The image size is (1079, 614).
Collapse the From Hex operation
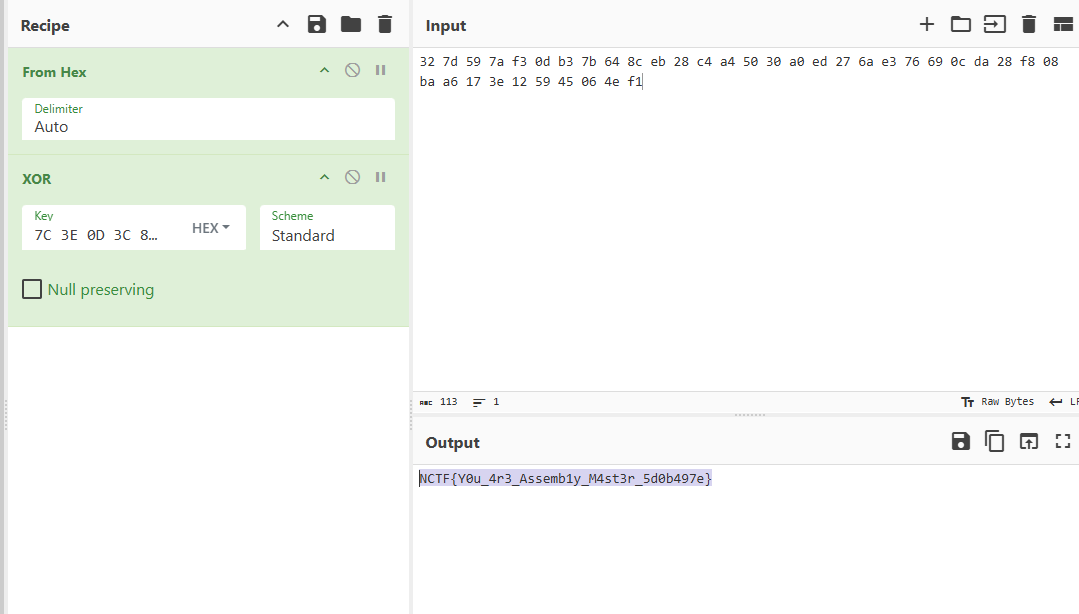[324, 70]
